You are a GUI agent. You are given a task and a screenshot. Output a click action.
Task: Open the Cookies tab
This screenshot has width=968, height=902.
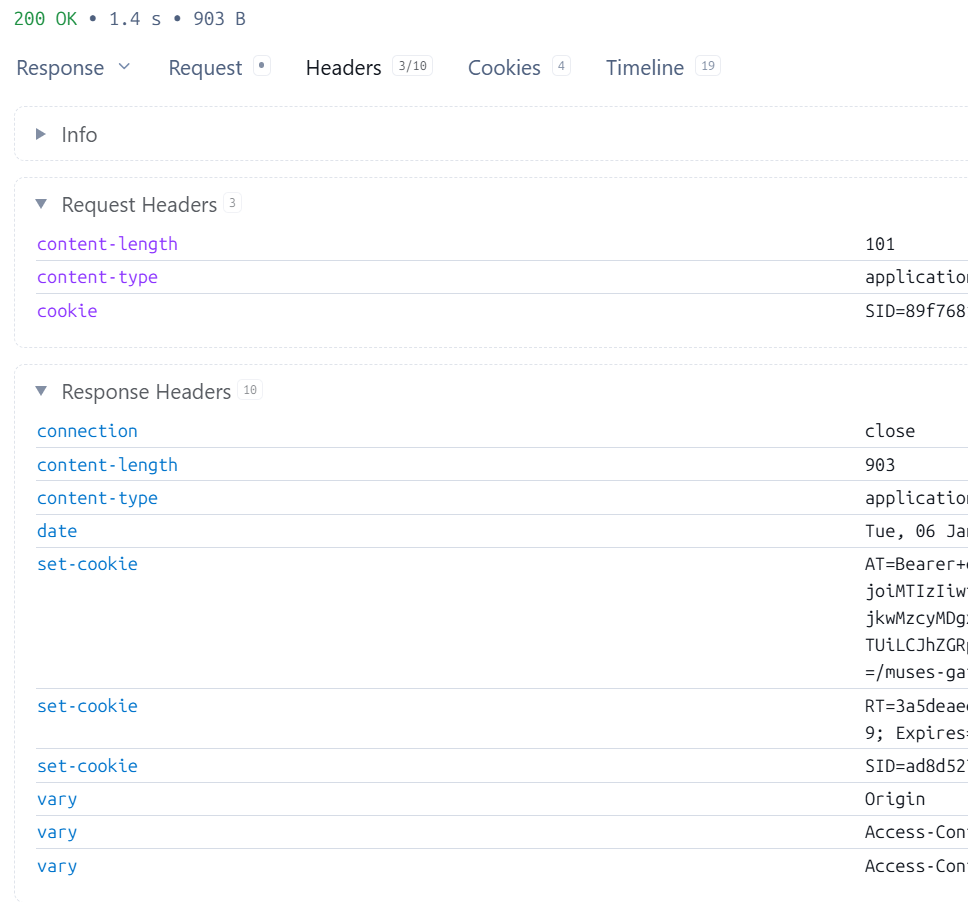(x=504, y=68)
